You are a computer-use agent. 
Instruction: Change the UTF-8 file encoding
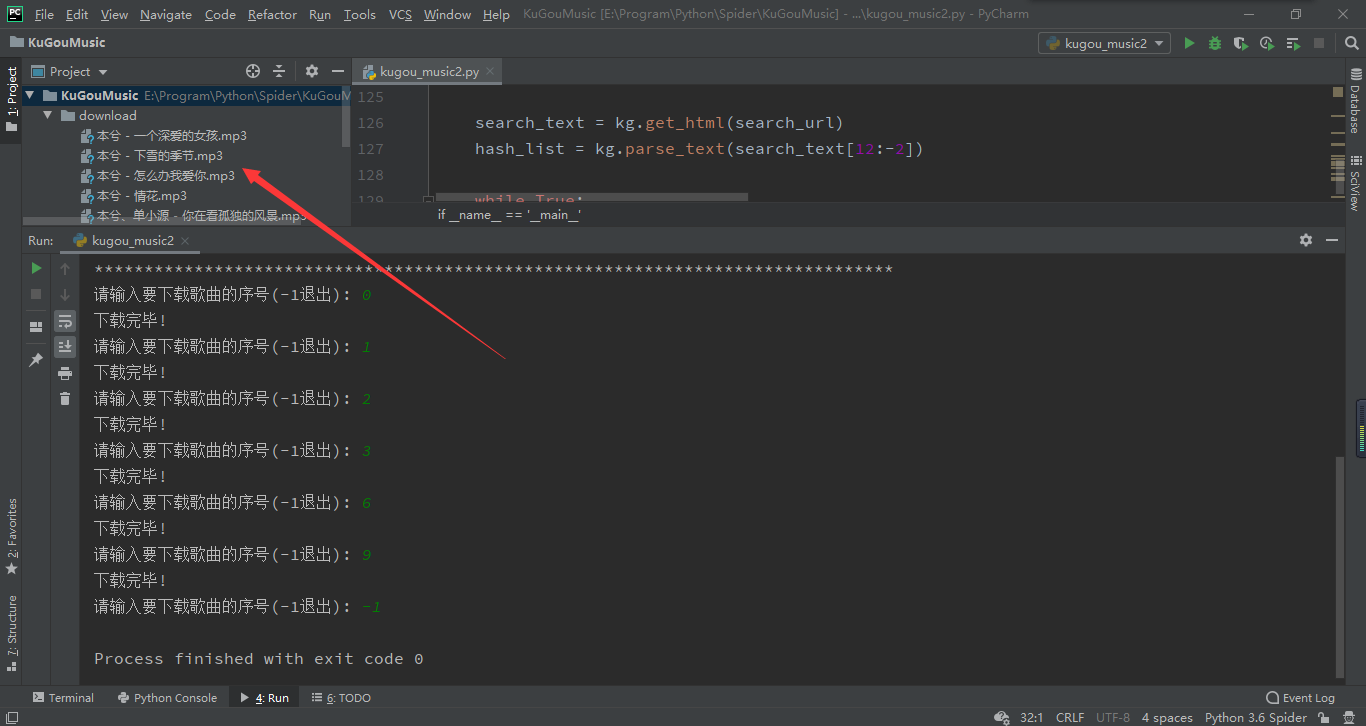(x=1113, y=717)
